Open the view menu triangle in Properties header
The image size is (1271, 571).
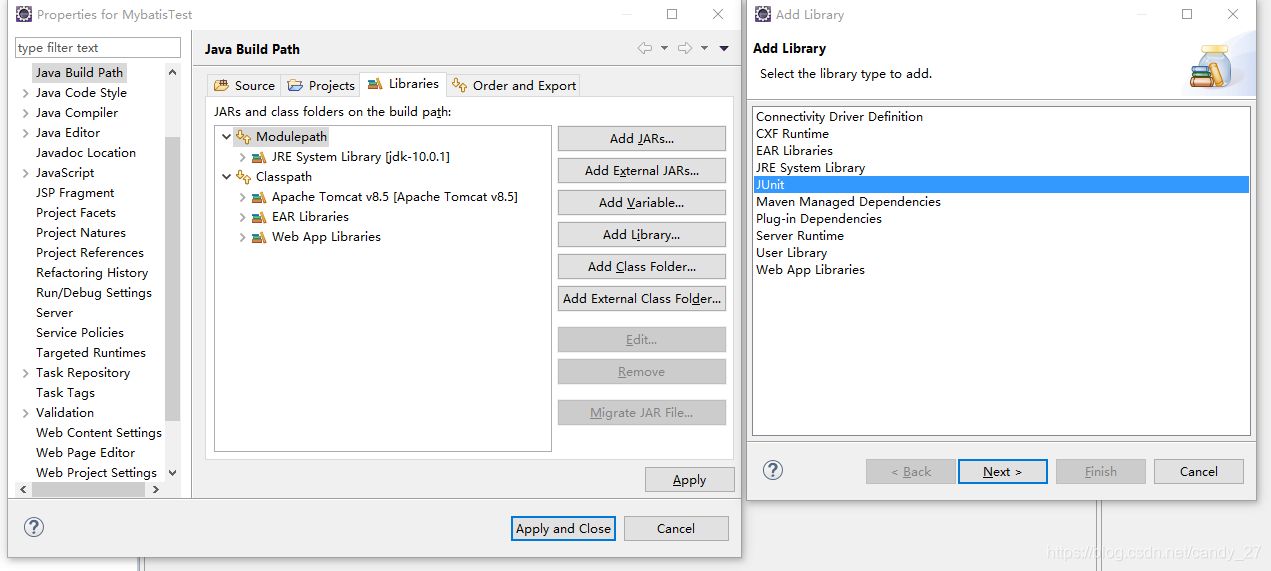pos(724,48)
